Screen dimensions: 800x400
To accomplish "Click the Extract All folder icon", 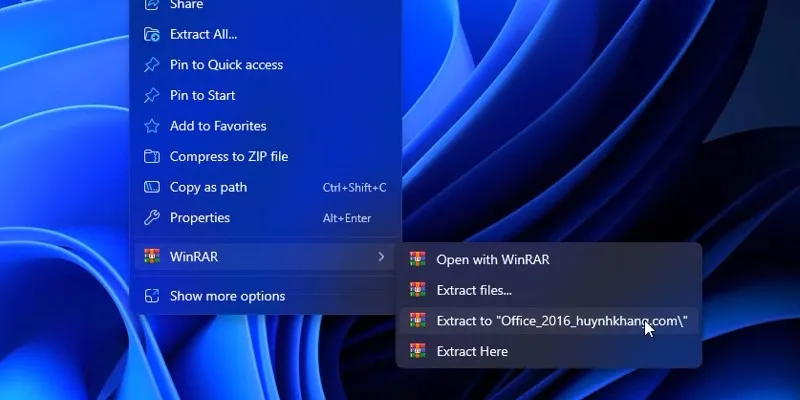I will click(152, 34).
